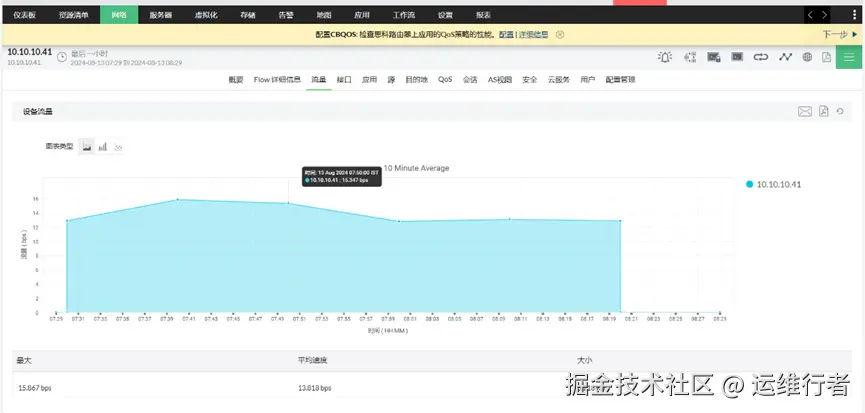Open the 告警 menu
The height and width of the screenshot is (413, 865).
286,15
